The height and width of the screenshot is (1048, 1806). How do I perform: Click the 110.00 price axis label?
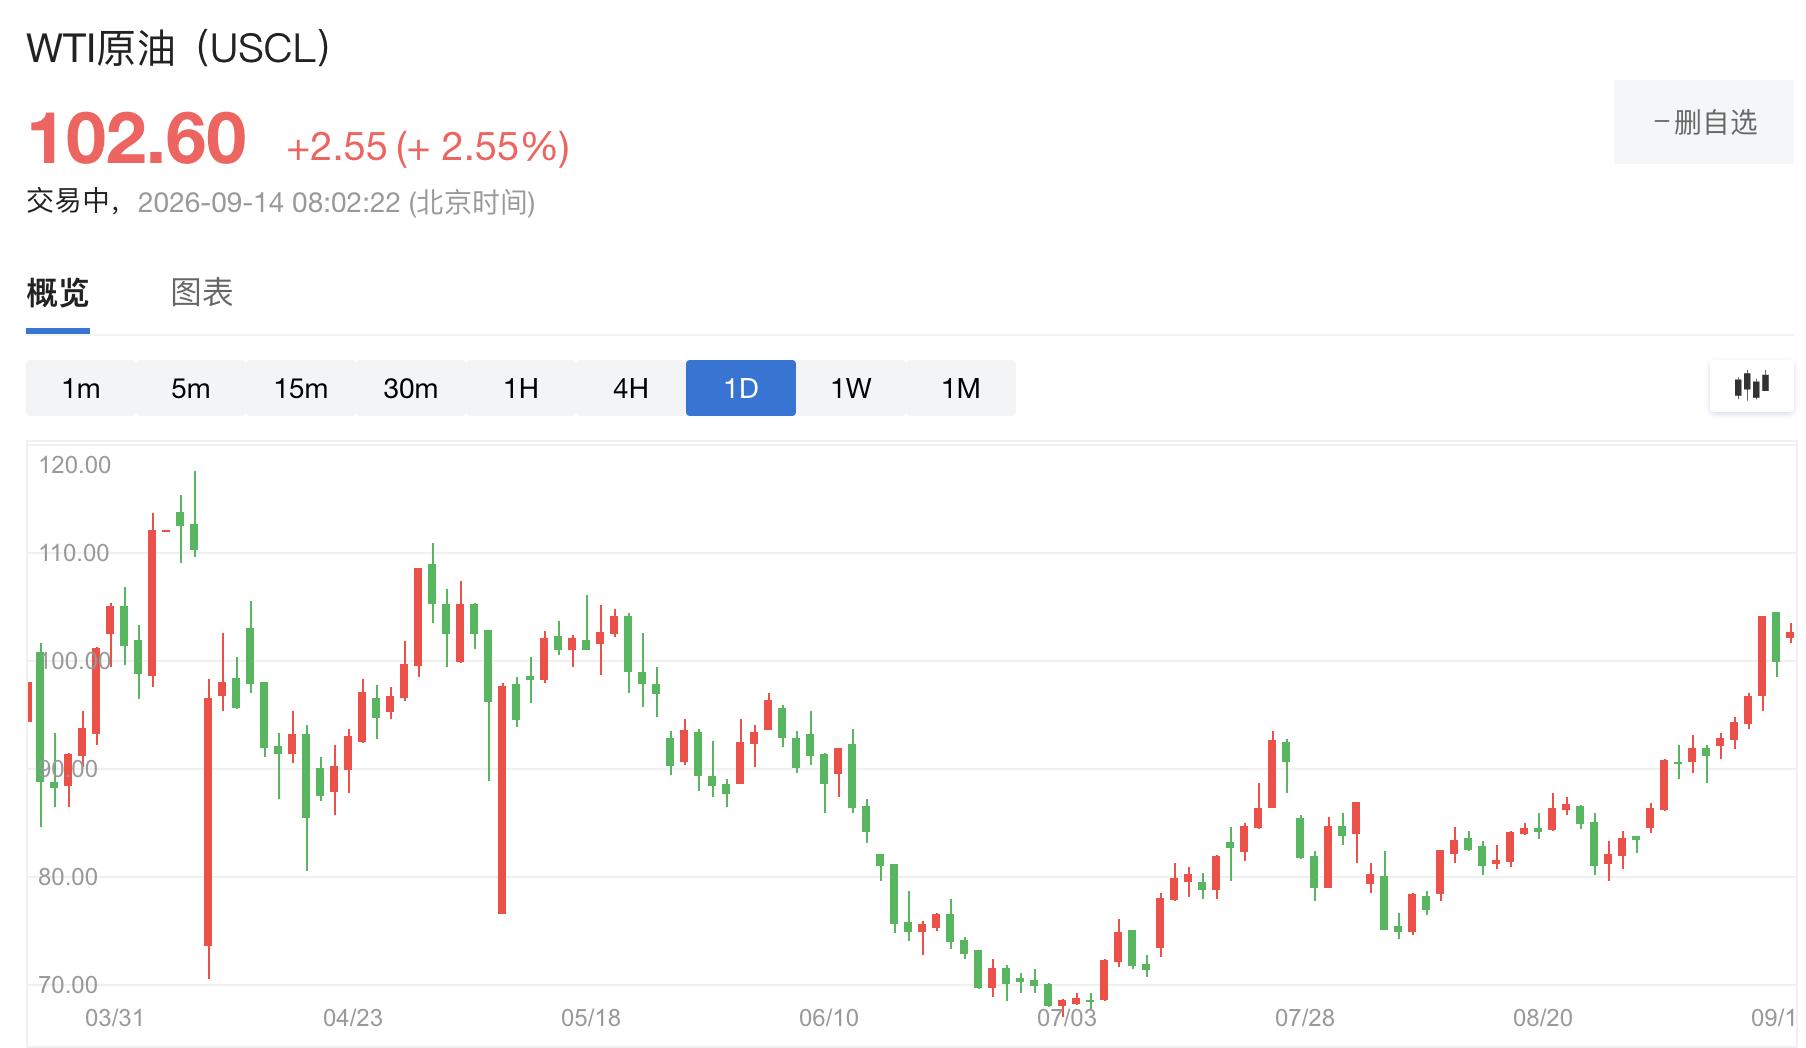(74, 553)
